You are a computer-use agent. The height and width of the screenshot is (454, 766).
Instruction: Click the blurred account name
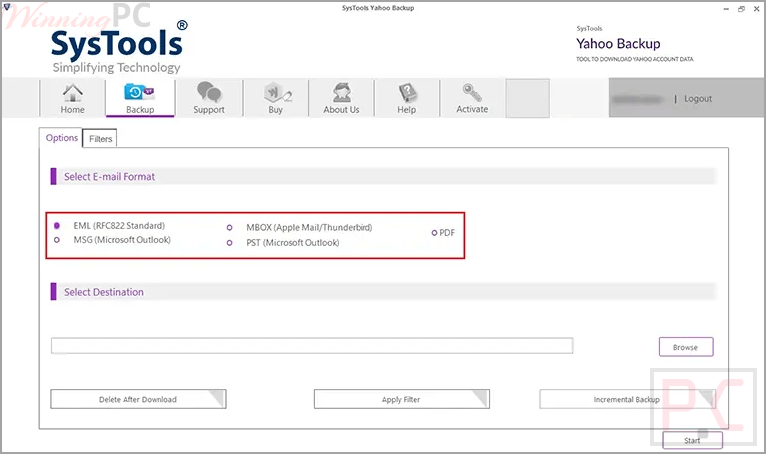638,99
